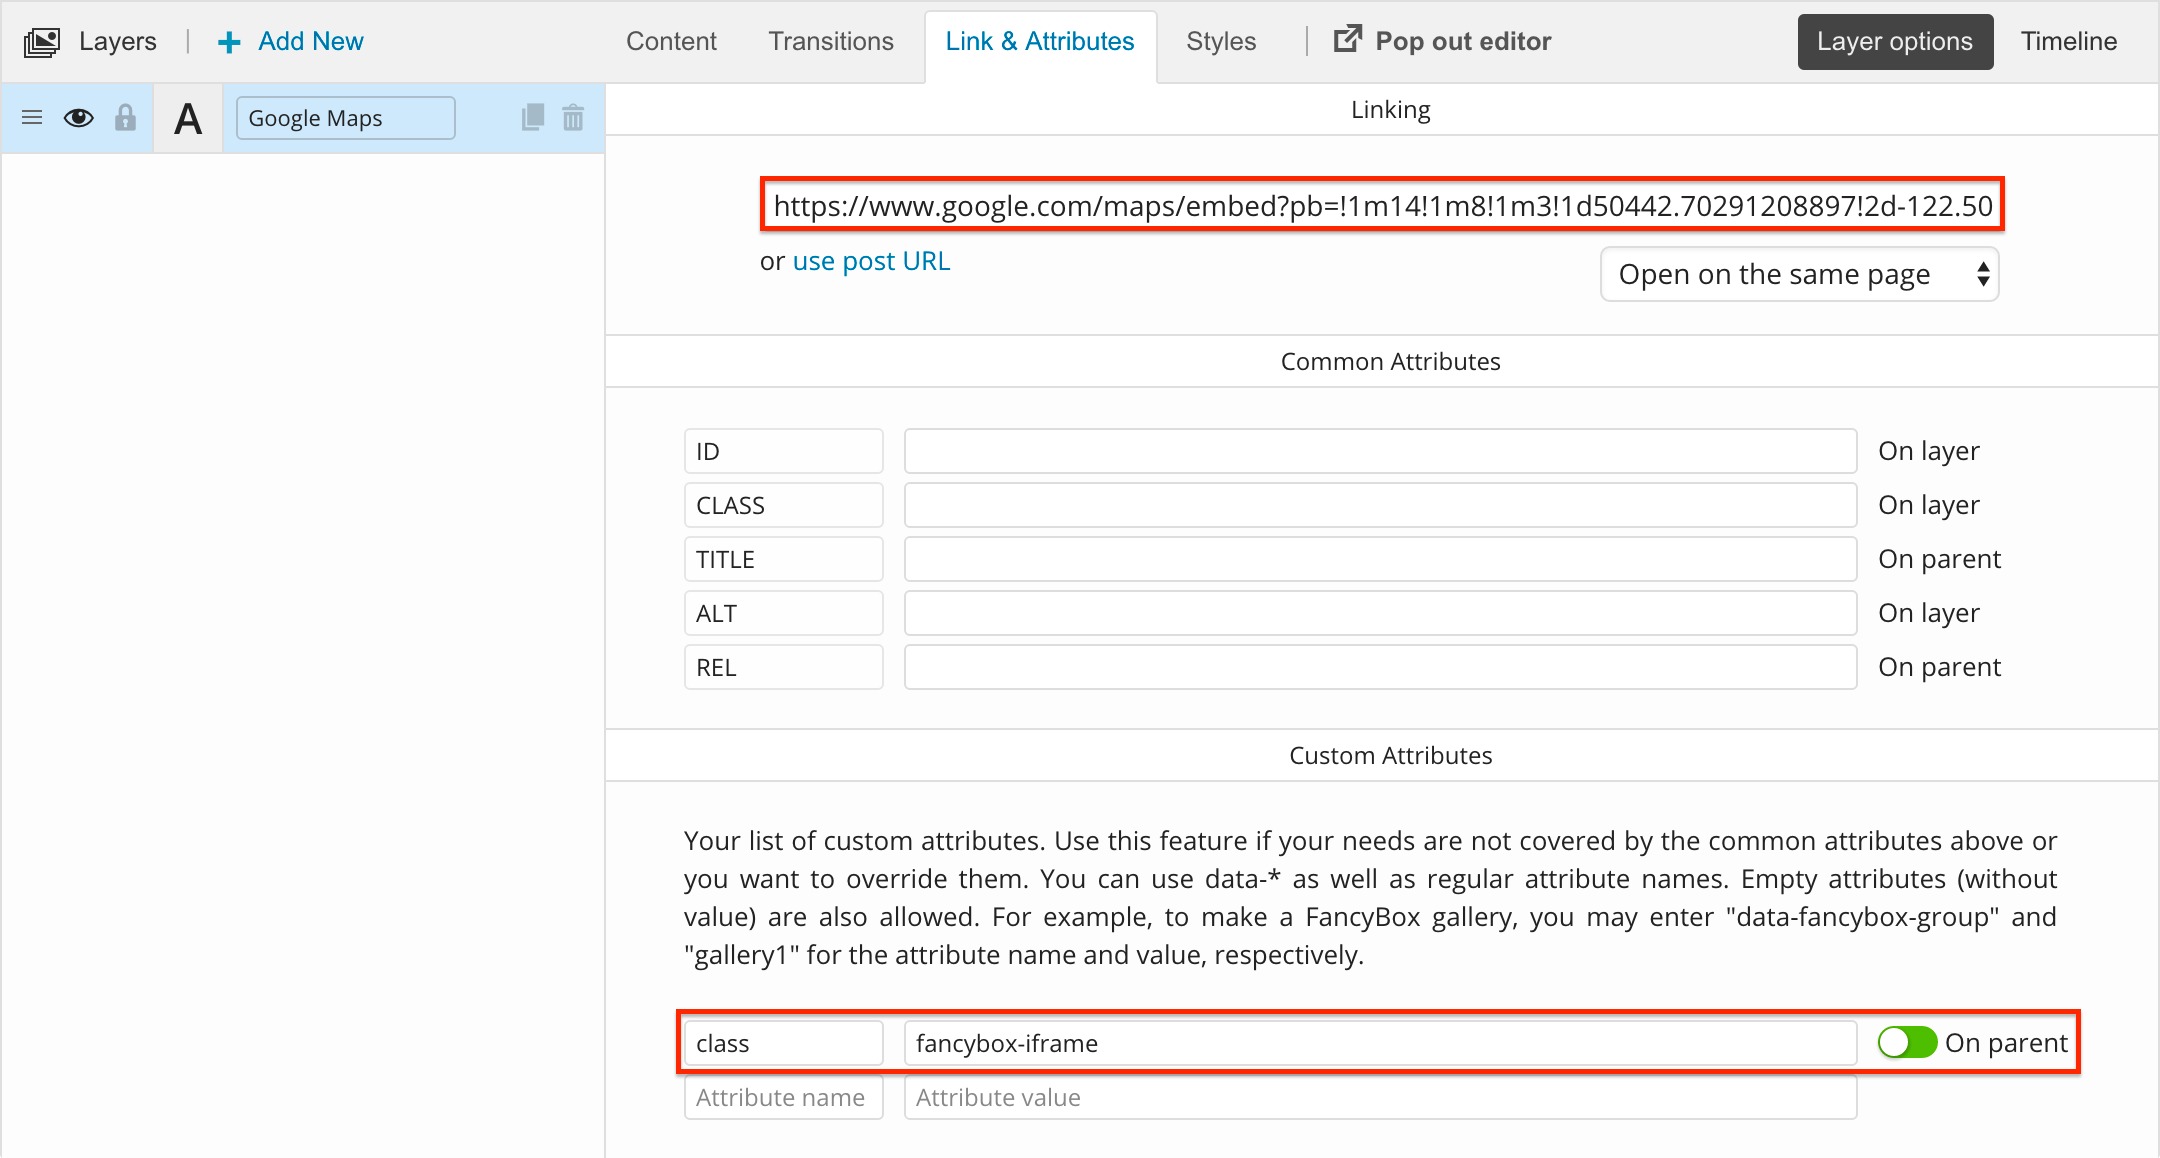Click the plus icon next to Add New
Image resolution: width=2160 pixels, height=1158 pixels.
coord(229,42)
